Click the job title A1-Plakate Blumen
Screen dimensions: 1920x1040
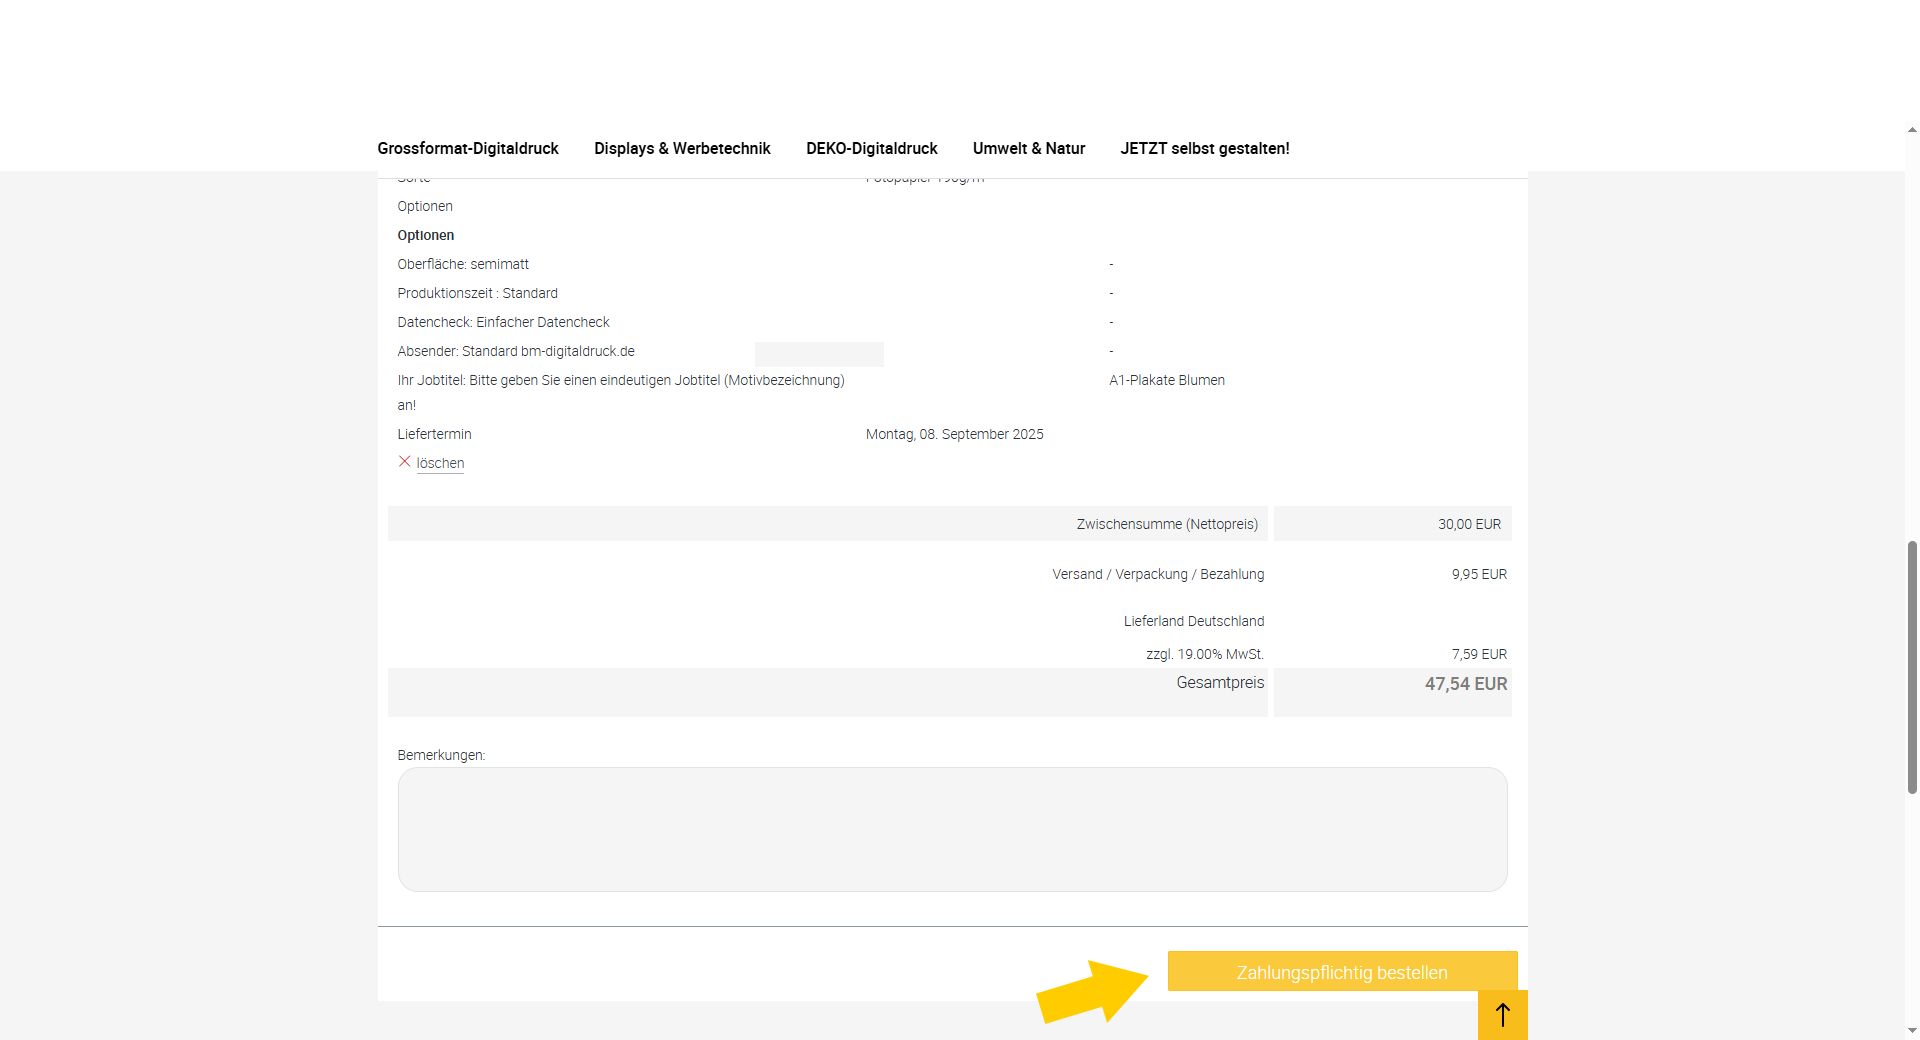[1166, 380]
